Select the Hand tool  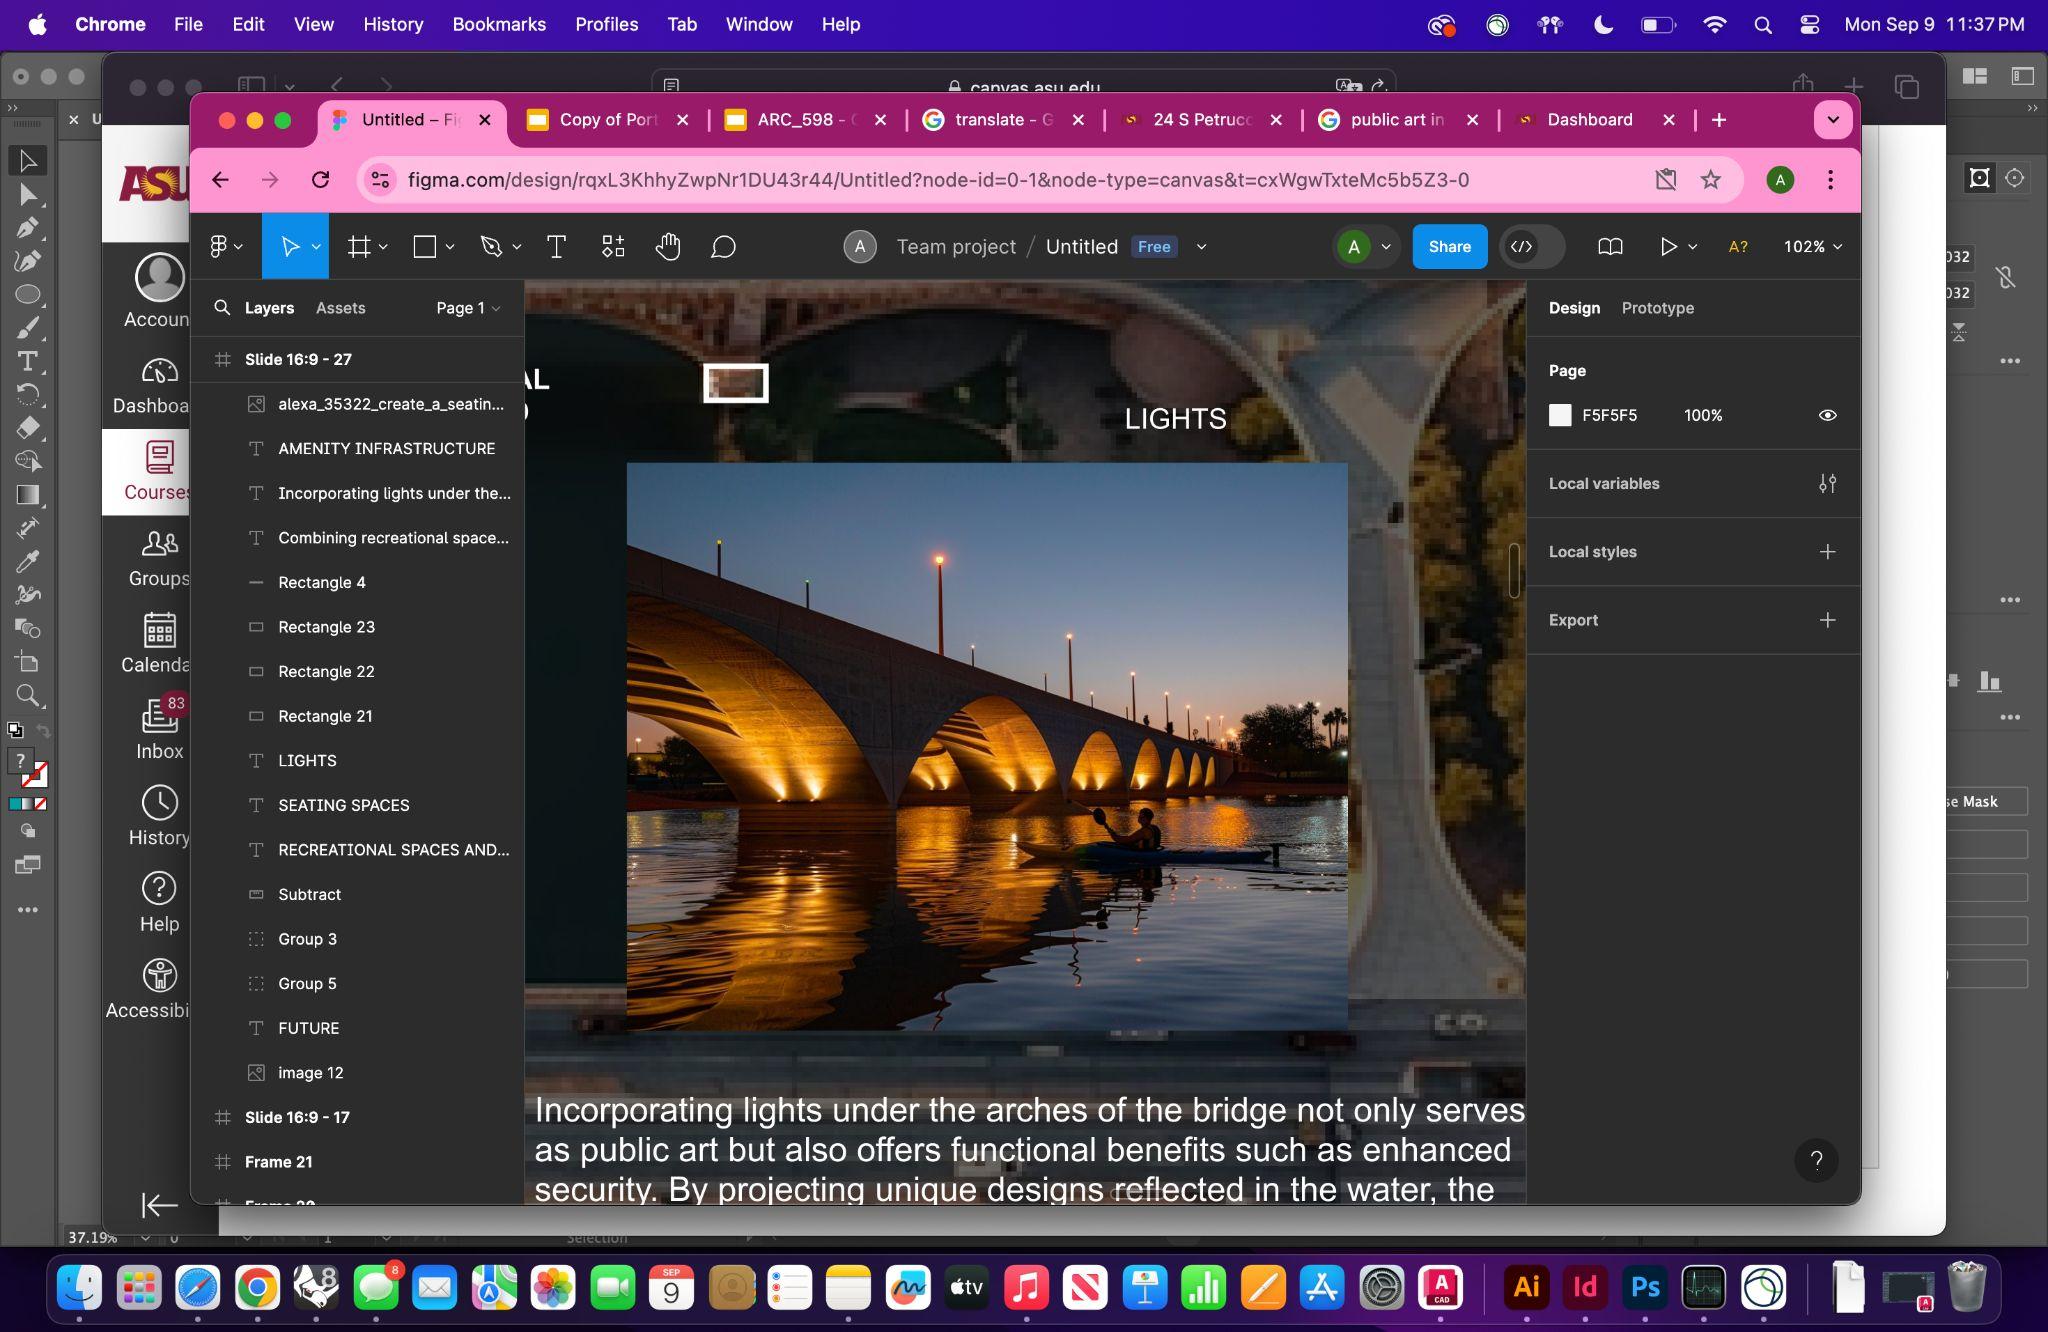[x=668, y=247]
